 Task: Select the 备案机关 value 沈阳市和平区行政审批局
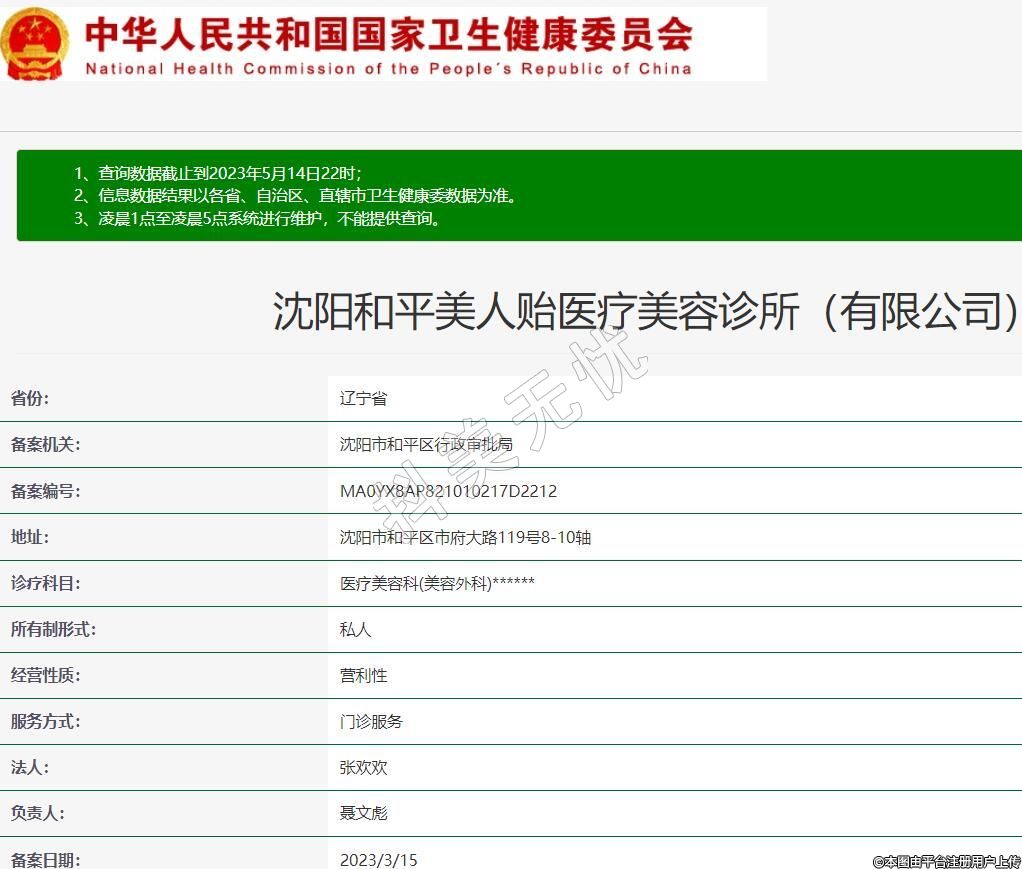point(426,445)
